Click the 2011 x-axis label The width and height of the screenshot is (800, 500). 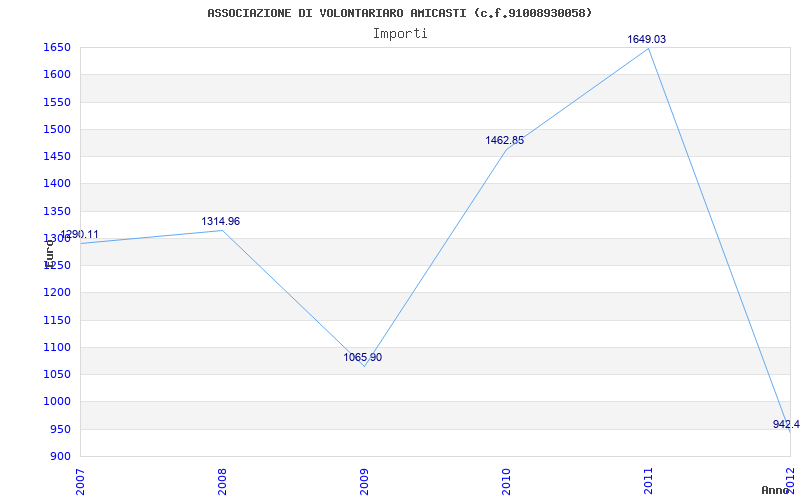tap(648, 481)
